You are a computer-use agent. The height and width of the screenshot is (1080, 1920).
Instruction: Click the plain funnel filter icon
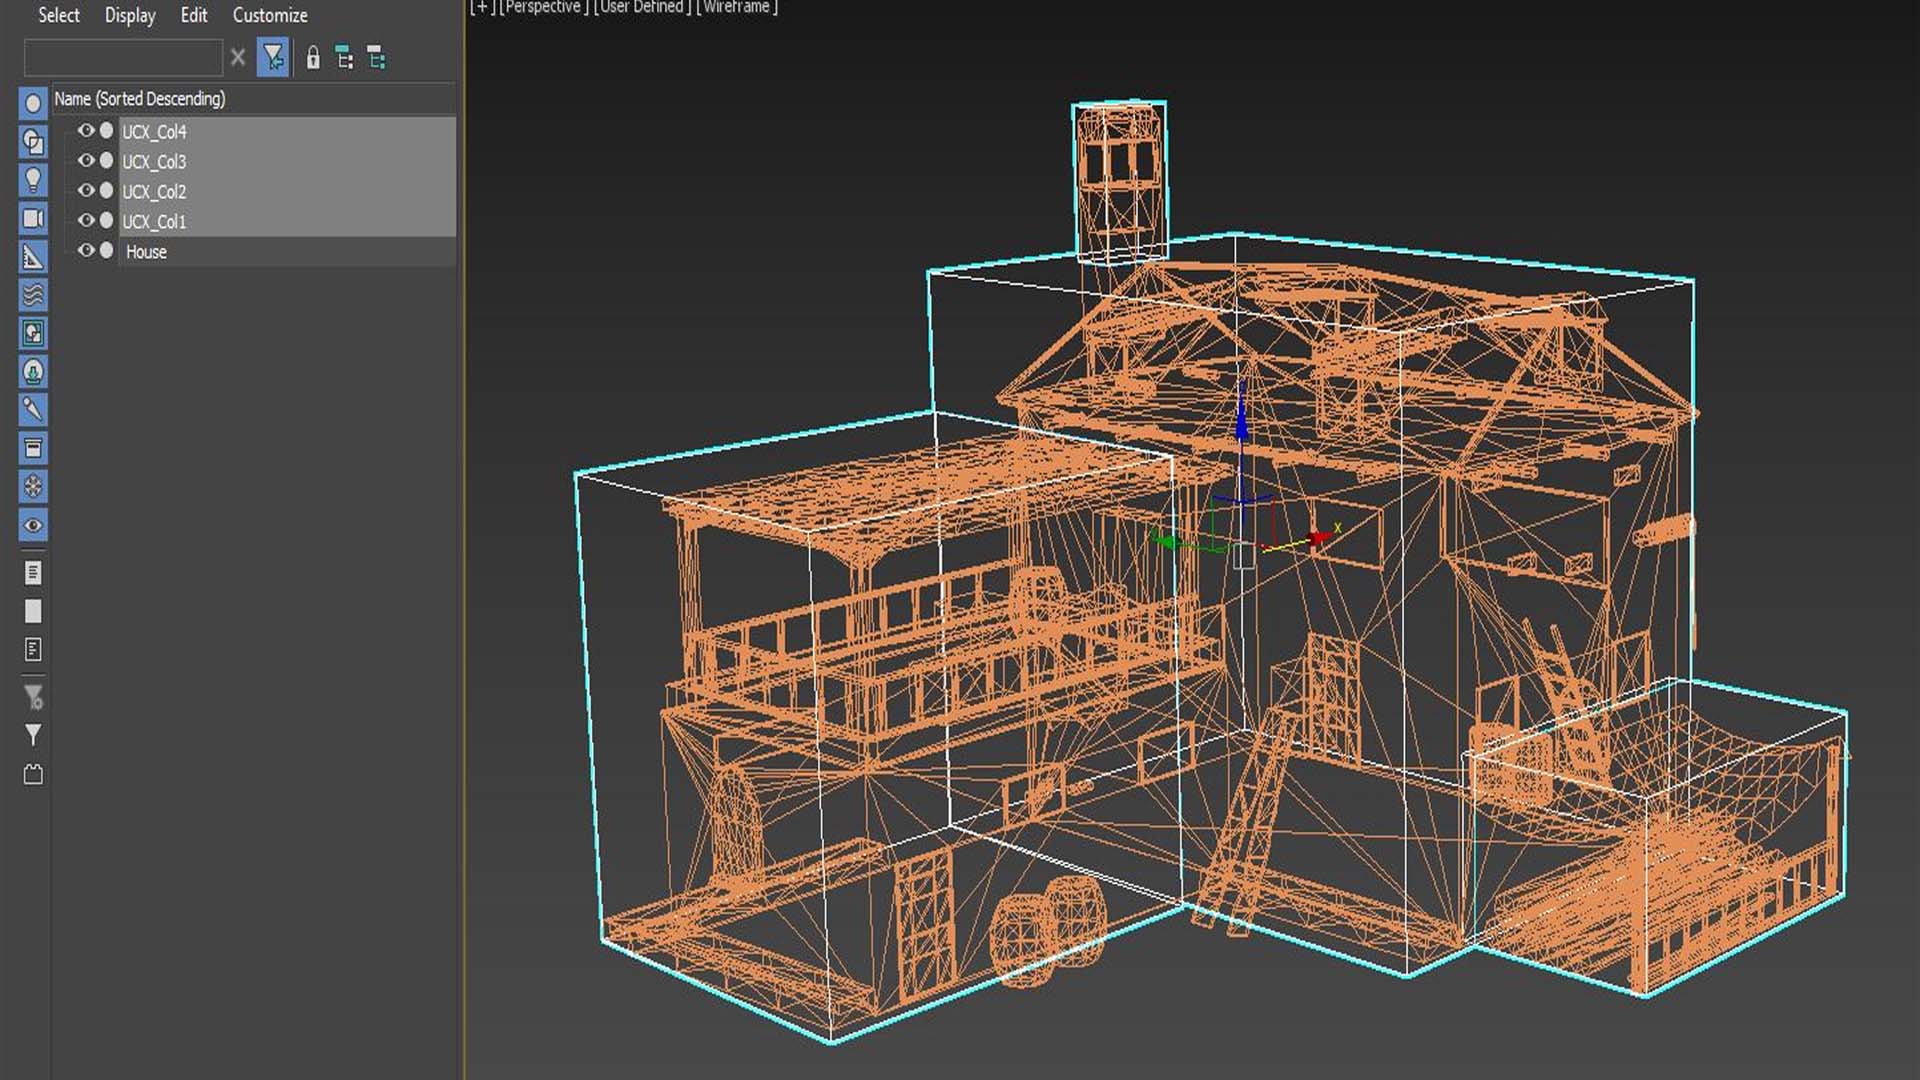[x=33, y=735]
